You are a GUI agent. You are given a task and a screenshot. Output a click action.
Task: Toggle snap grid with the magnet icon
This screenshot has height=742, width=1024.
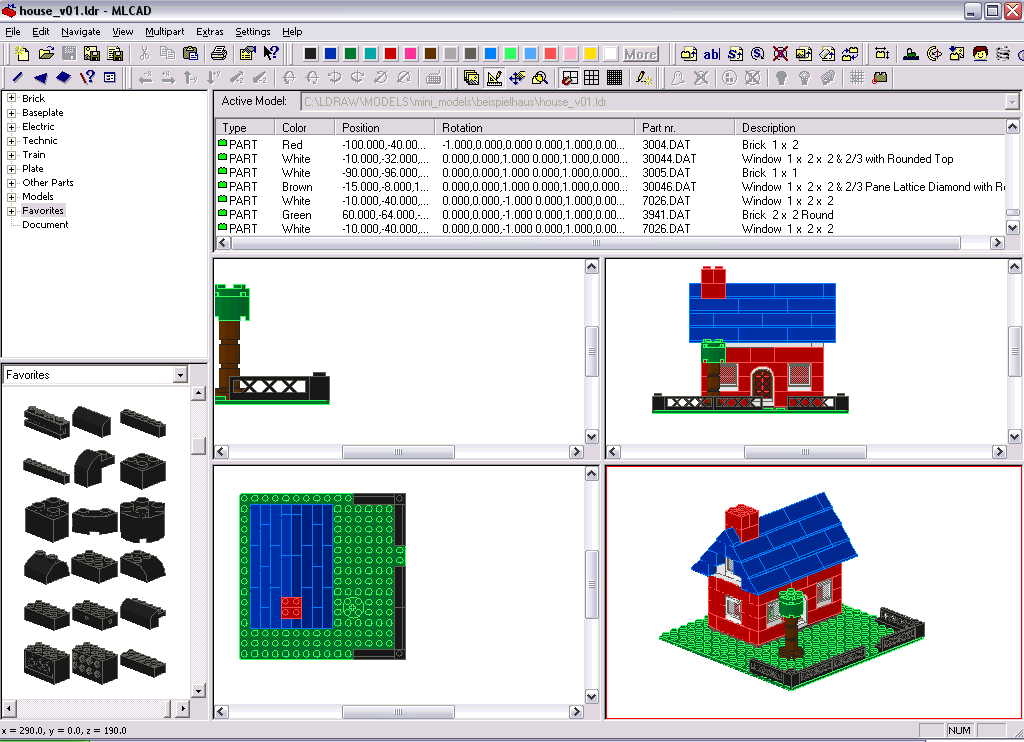point(569,78)
